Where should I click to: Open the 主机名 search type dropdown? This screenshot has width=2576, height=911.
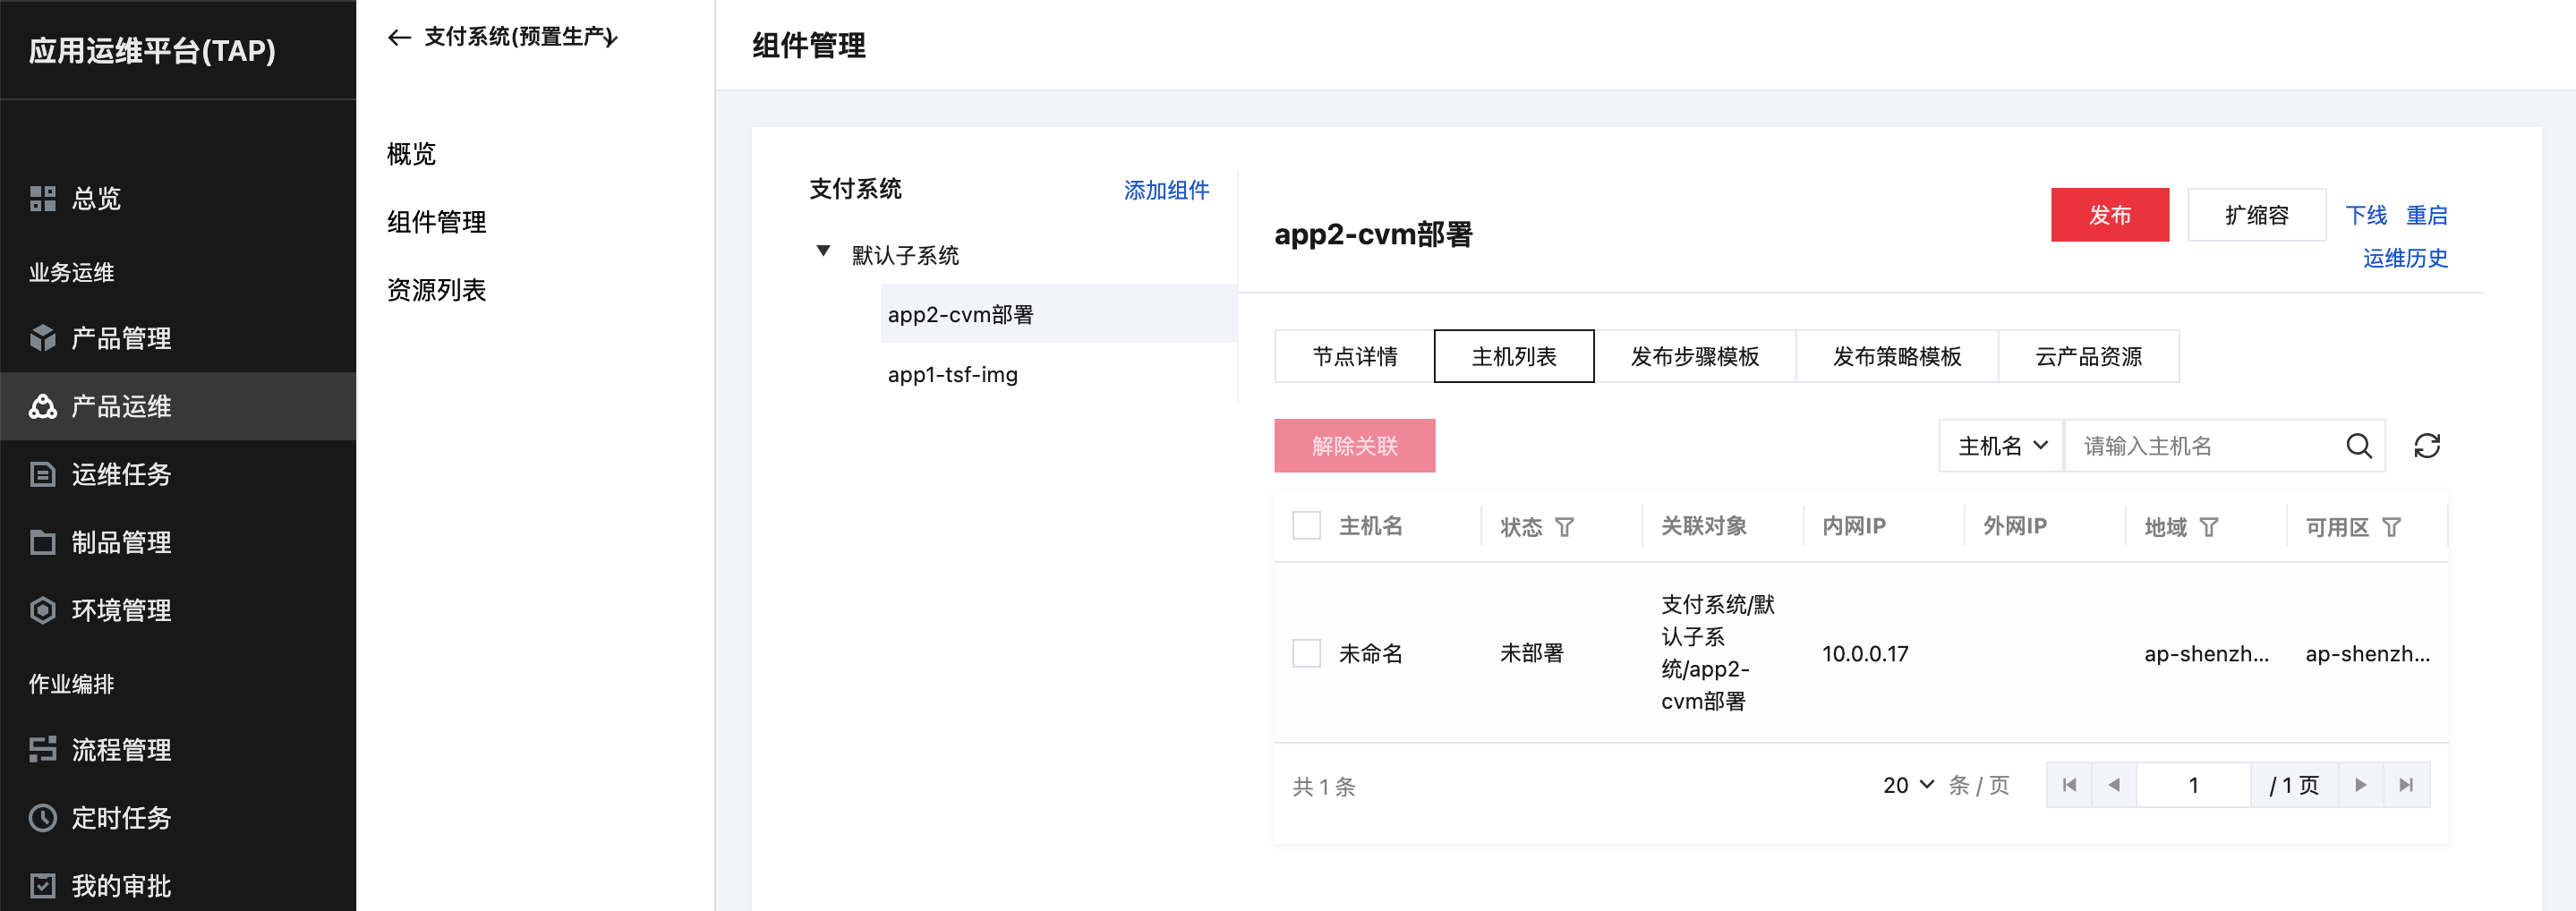(x=2001, y=446)
